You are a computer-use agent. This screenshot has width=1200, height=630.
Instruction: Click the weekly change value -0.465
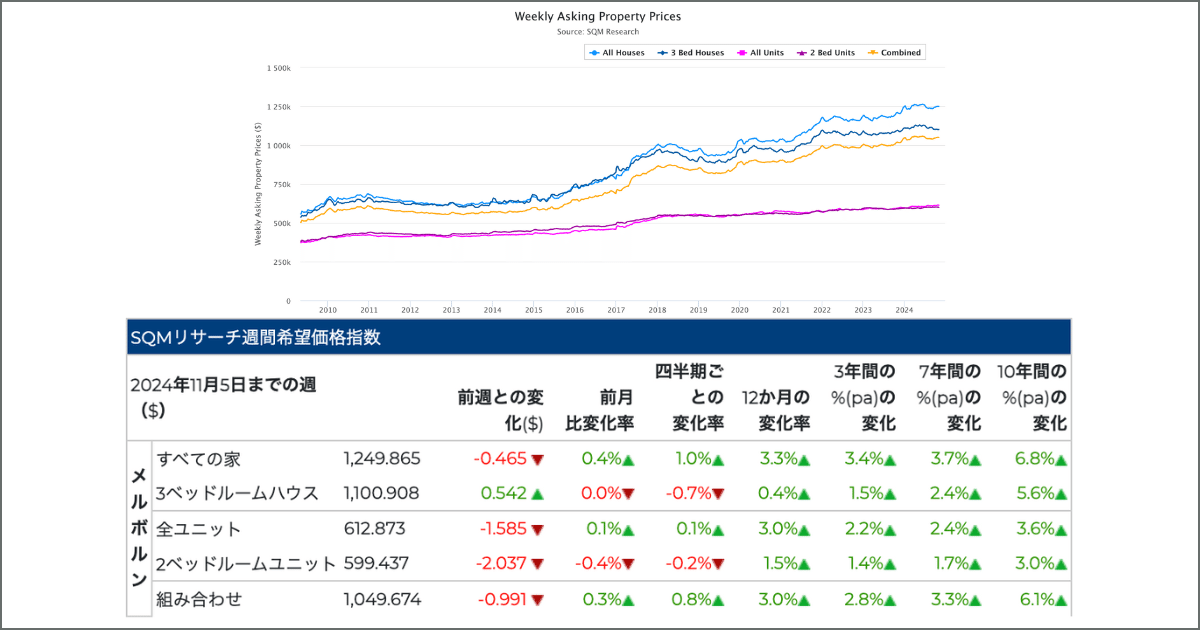[x=500, y=459]
